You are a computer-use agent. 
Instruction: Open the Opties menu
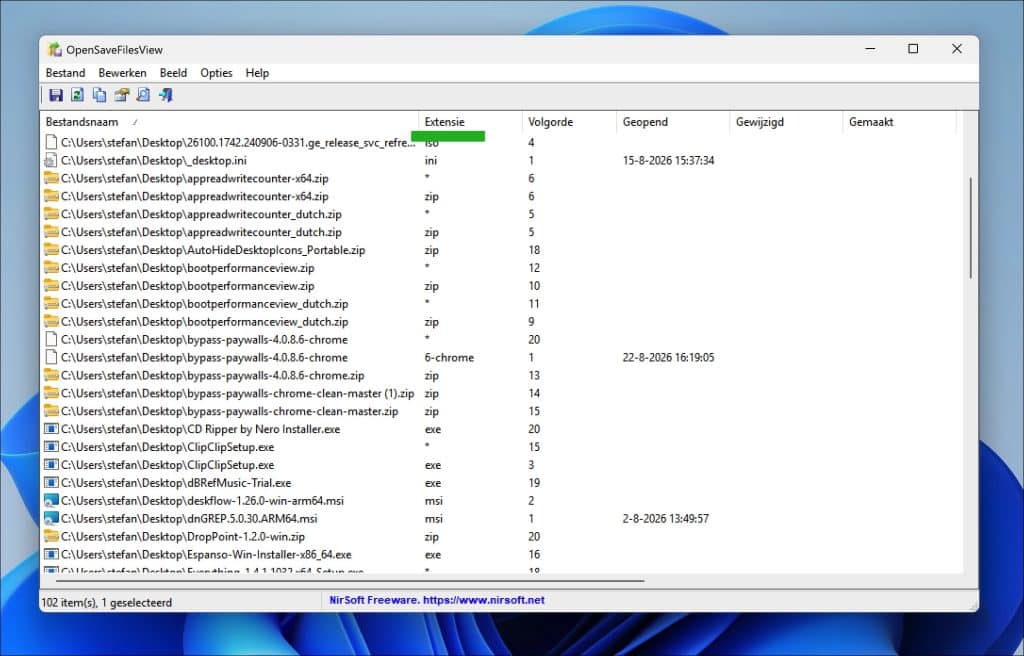pyautogui.click(x=216, y=73)
